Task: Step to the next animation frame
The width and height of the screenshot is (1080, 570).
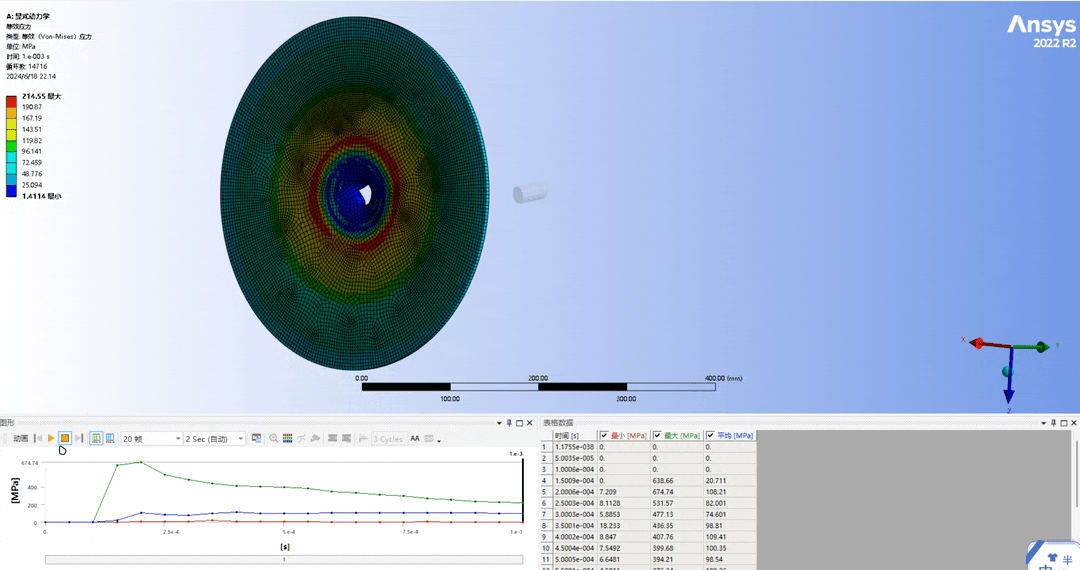Action: click(x=79, y=438)
